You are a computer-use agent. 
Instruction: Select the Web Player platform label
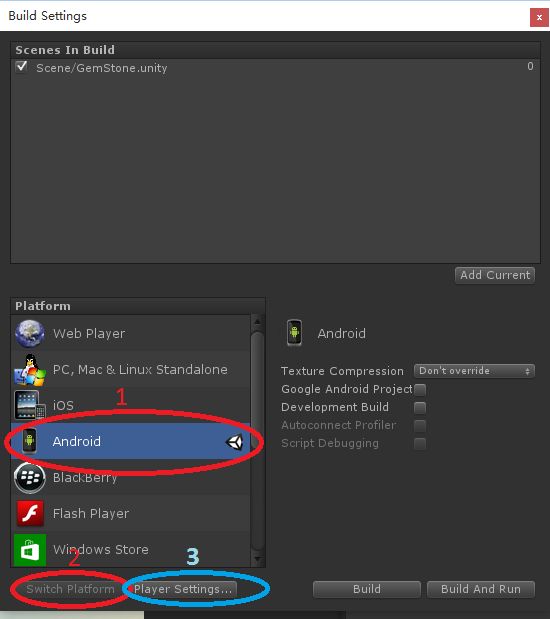(89, 334)
